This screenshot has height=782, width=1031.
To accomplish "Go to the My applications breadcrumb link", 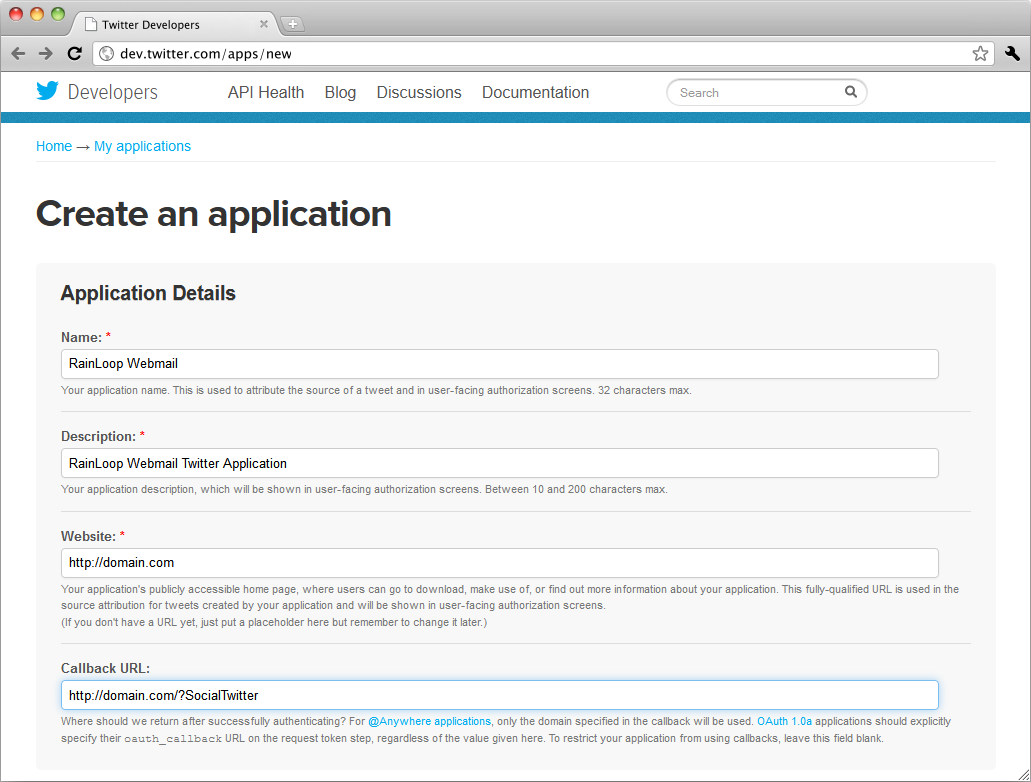I will [x=142, y=146].
